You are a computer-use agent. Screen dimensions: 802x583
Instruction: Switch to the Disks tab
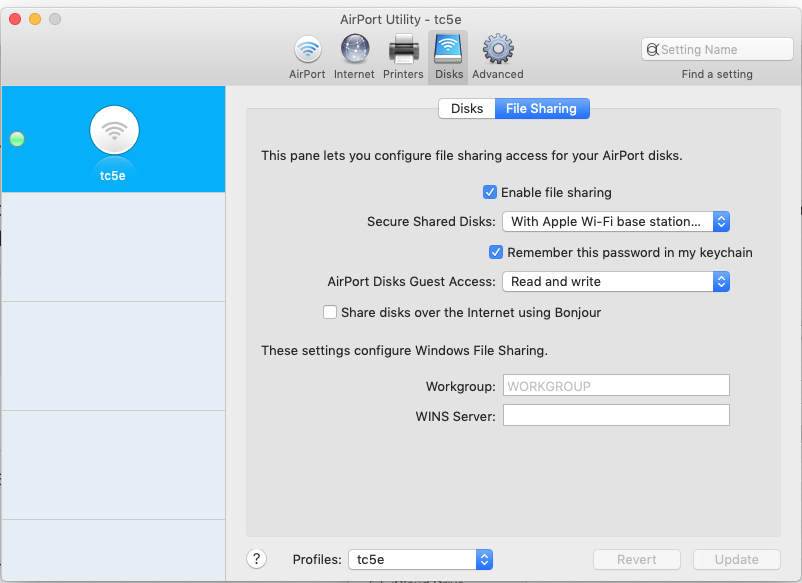coord(466,108)
